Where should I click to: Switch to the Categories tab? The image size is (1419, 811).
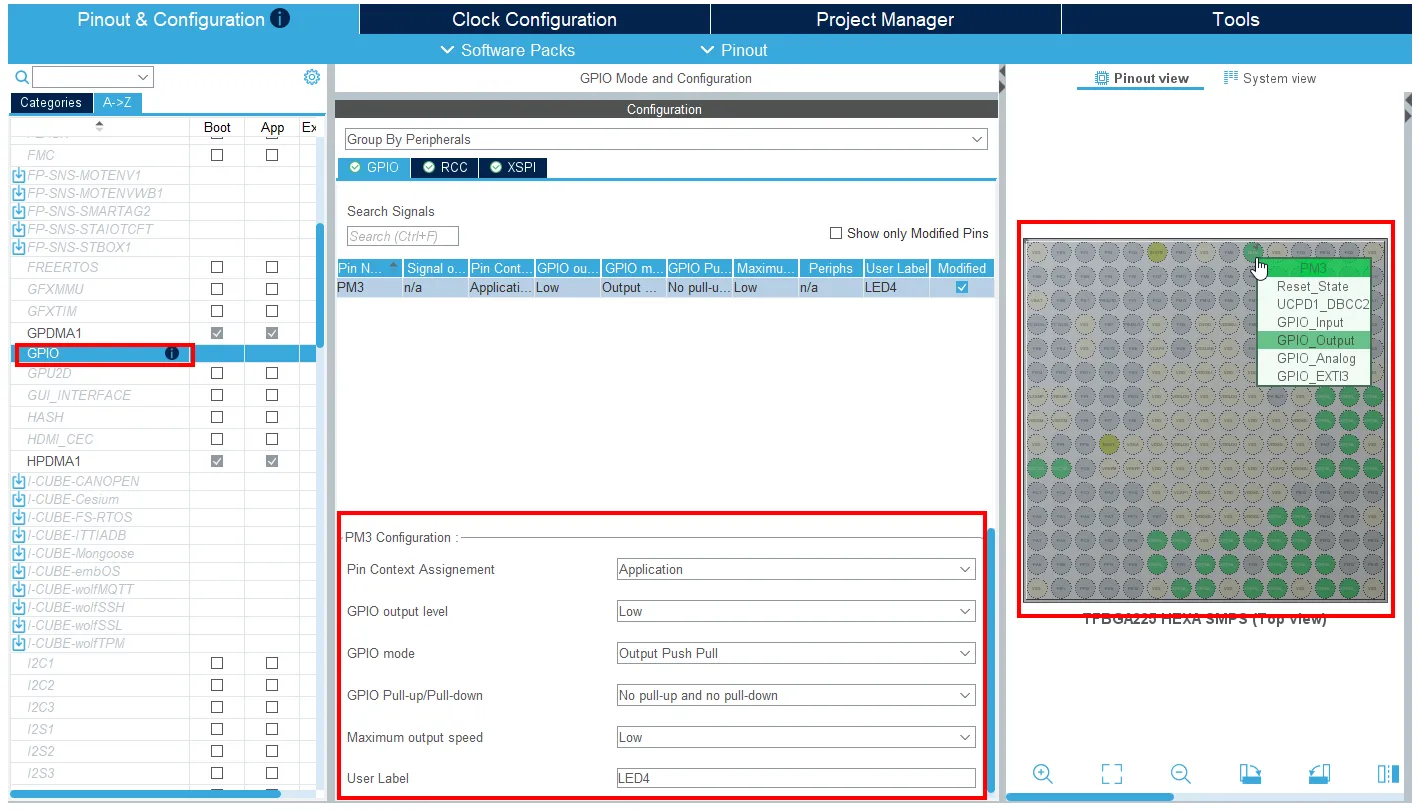click(51, 102)
